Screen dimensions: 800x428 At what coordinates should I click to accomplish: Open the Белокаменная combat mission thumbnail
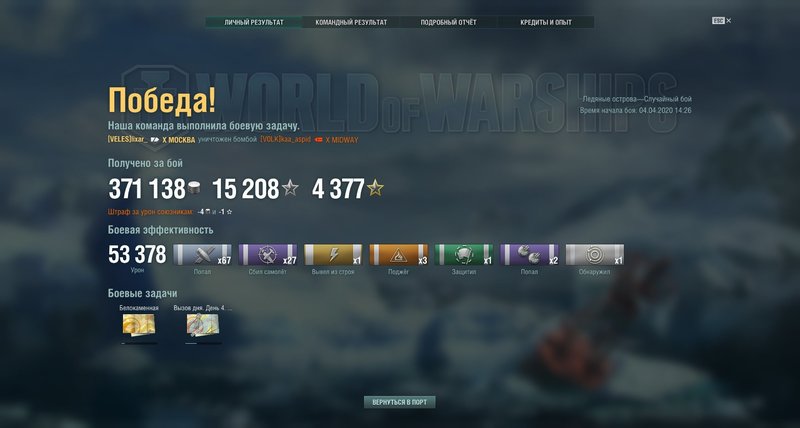pos(139,324)
